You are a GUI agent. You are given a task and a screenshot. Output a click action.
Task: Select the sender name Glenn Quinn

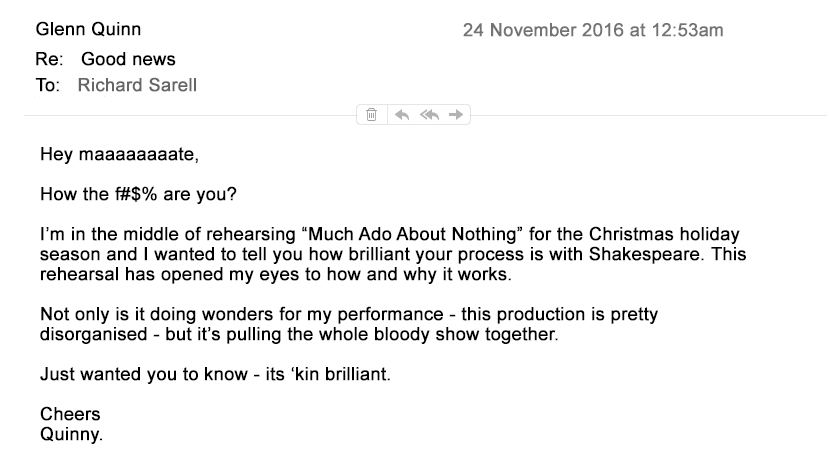[x=88, y=29]
